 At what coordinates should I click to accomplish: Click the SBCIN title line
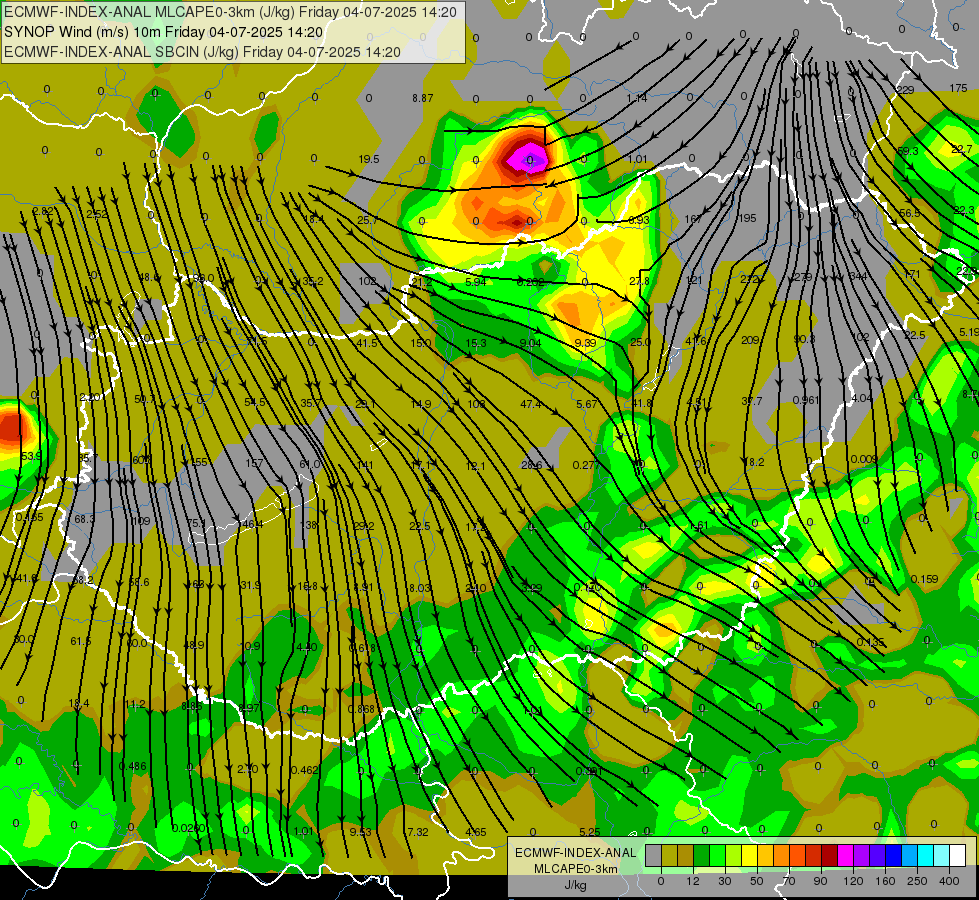pos(202,52)
